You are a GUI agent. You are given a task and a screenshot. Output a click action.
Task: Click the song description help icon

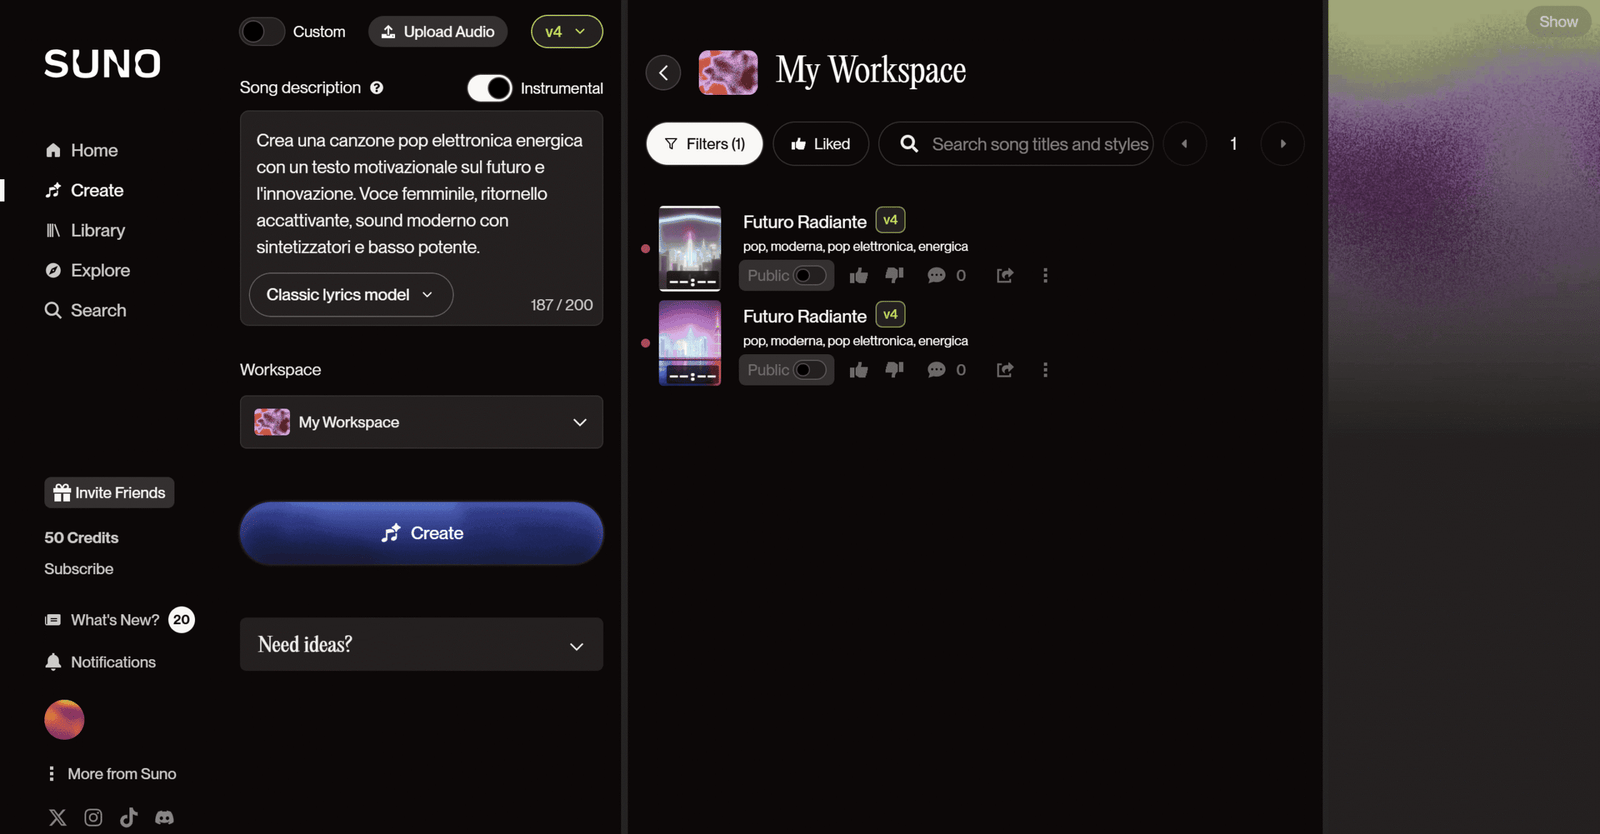(x=377, y=88)
